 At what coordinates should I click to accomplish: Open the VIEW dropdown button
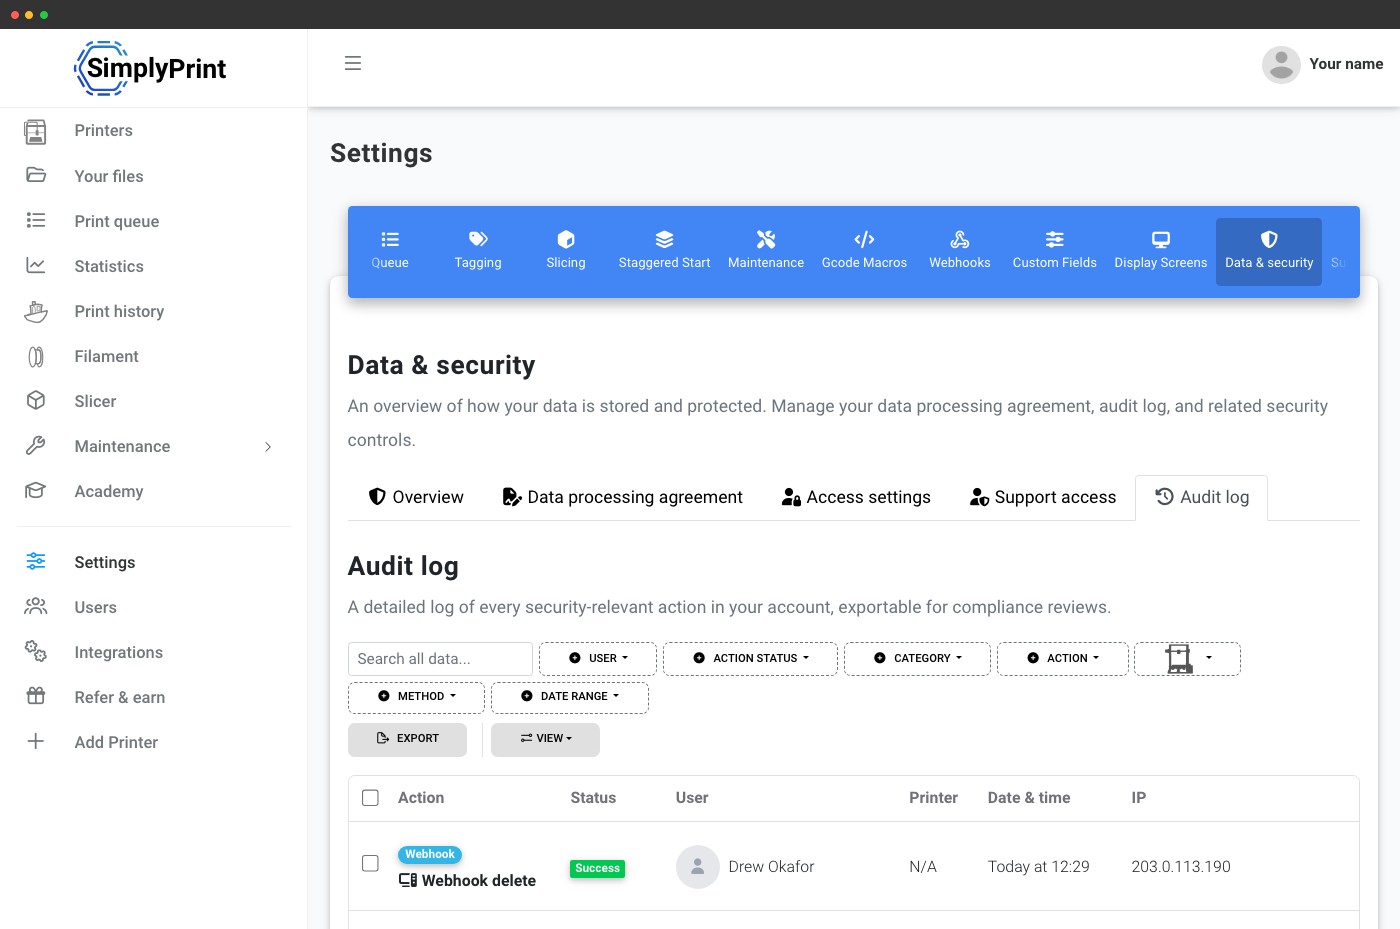point(546,739)
